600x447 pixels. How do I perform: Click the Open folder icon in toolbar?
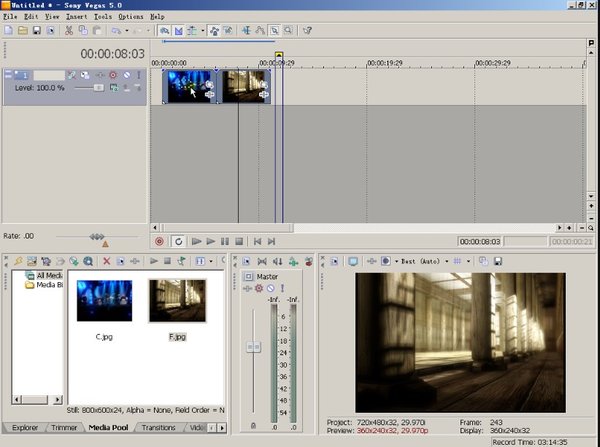22,31
